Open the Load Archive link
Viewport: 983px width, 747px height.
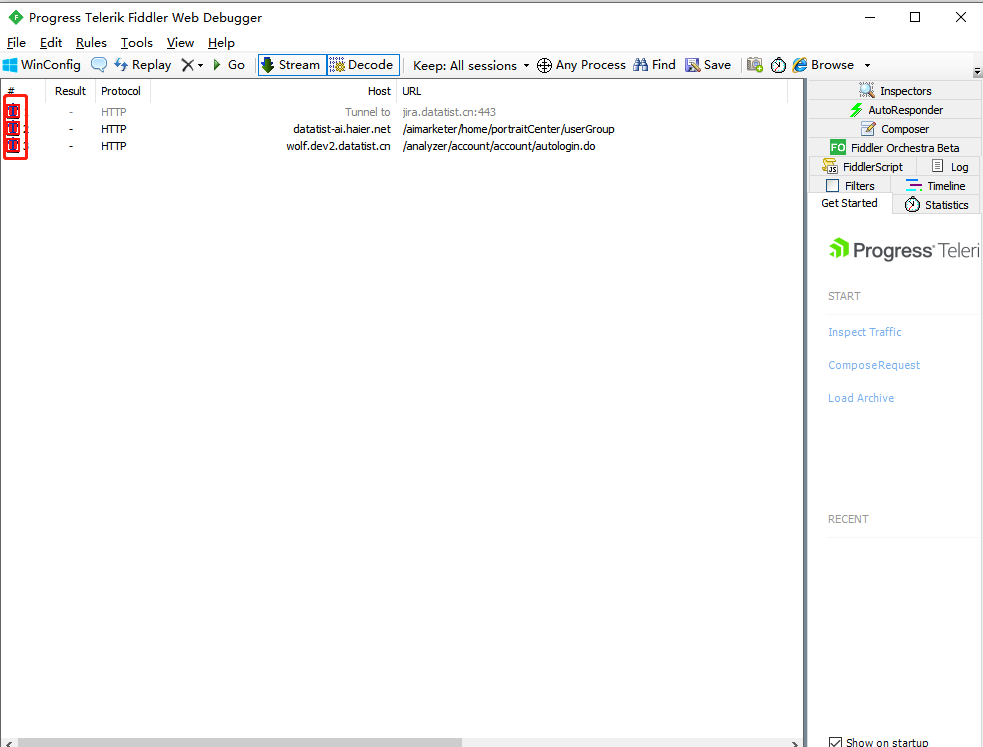click(x=861, y=398)
